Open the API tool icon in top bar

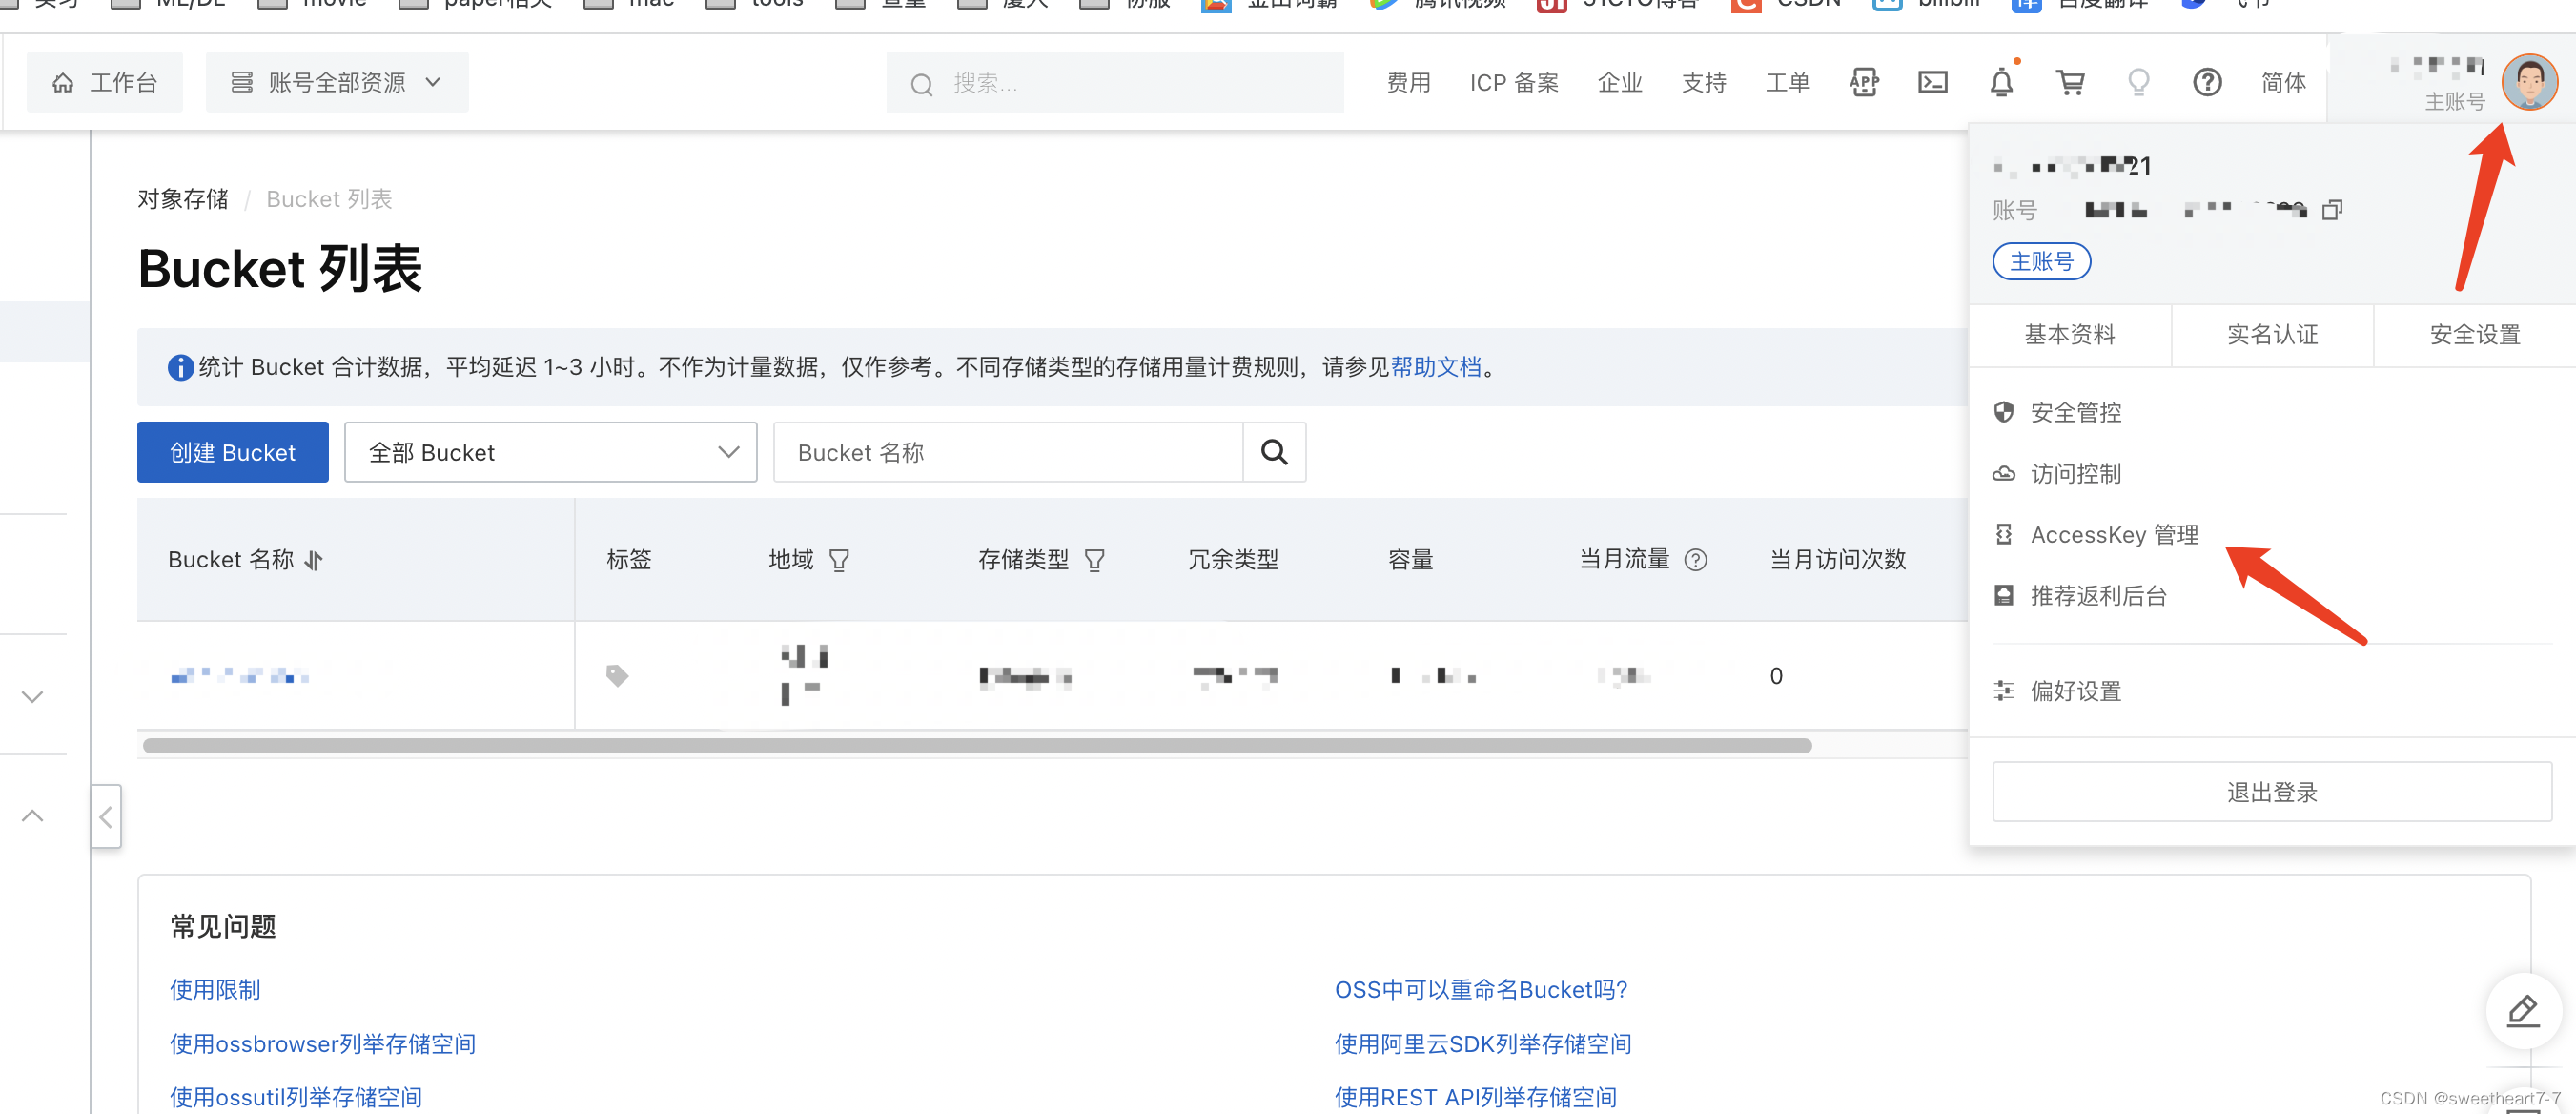pyautogui.click(x=1864, y=82)
